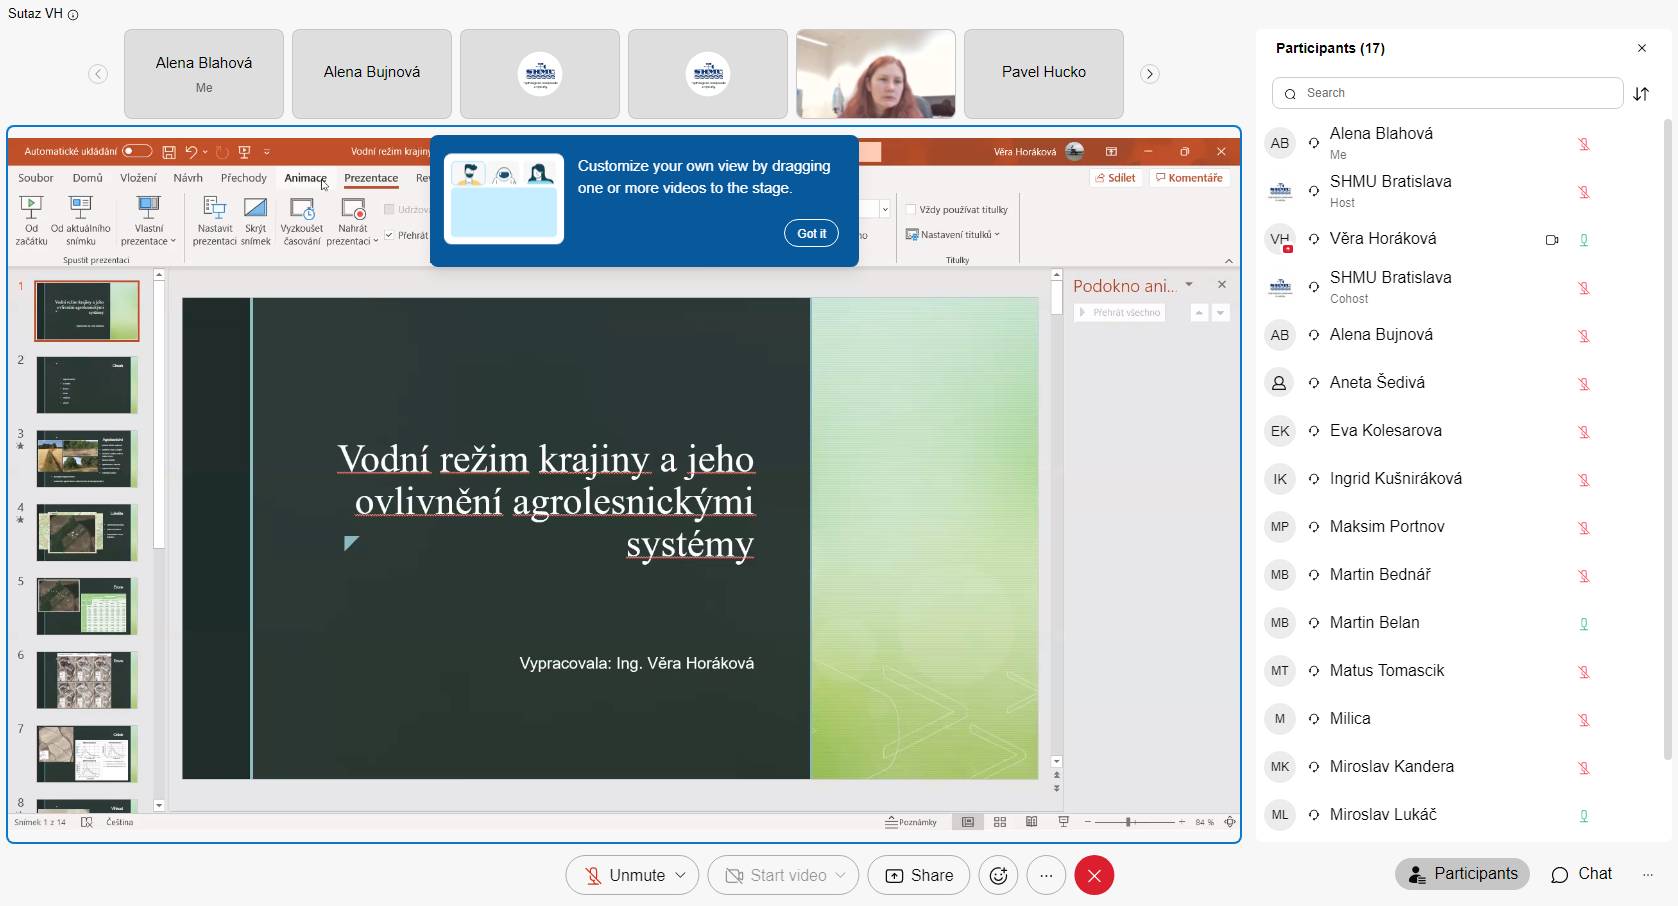Click Pavel Hucko video tile
The width and height of the screenshot is (1678, 906).
coord(1043,73)
